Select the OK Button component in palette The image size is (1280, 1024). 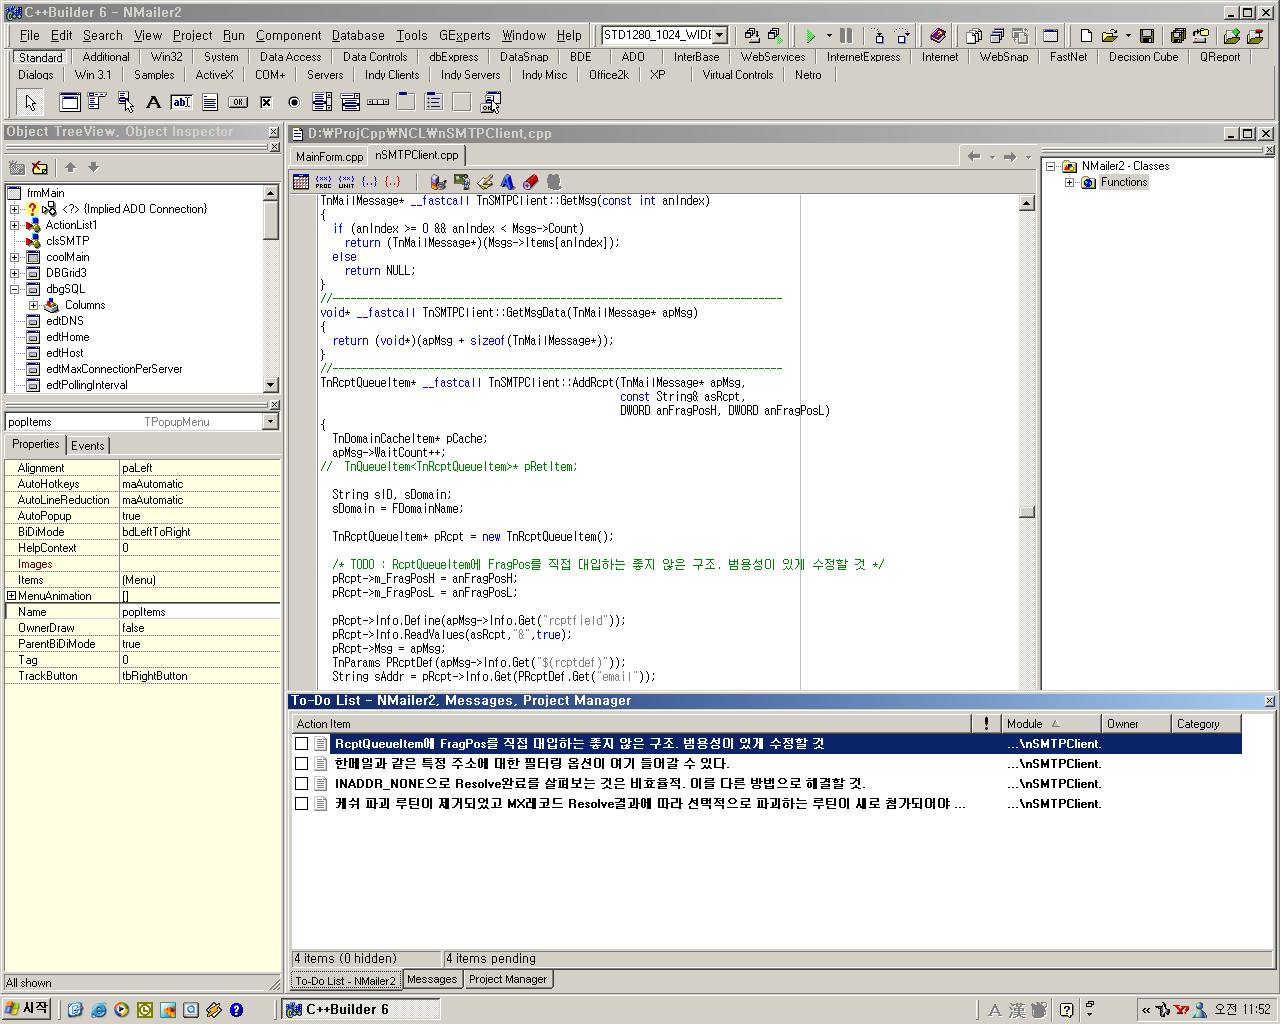coord(238,102)
